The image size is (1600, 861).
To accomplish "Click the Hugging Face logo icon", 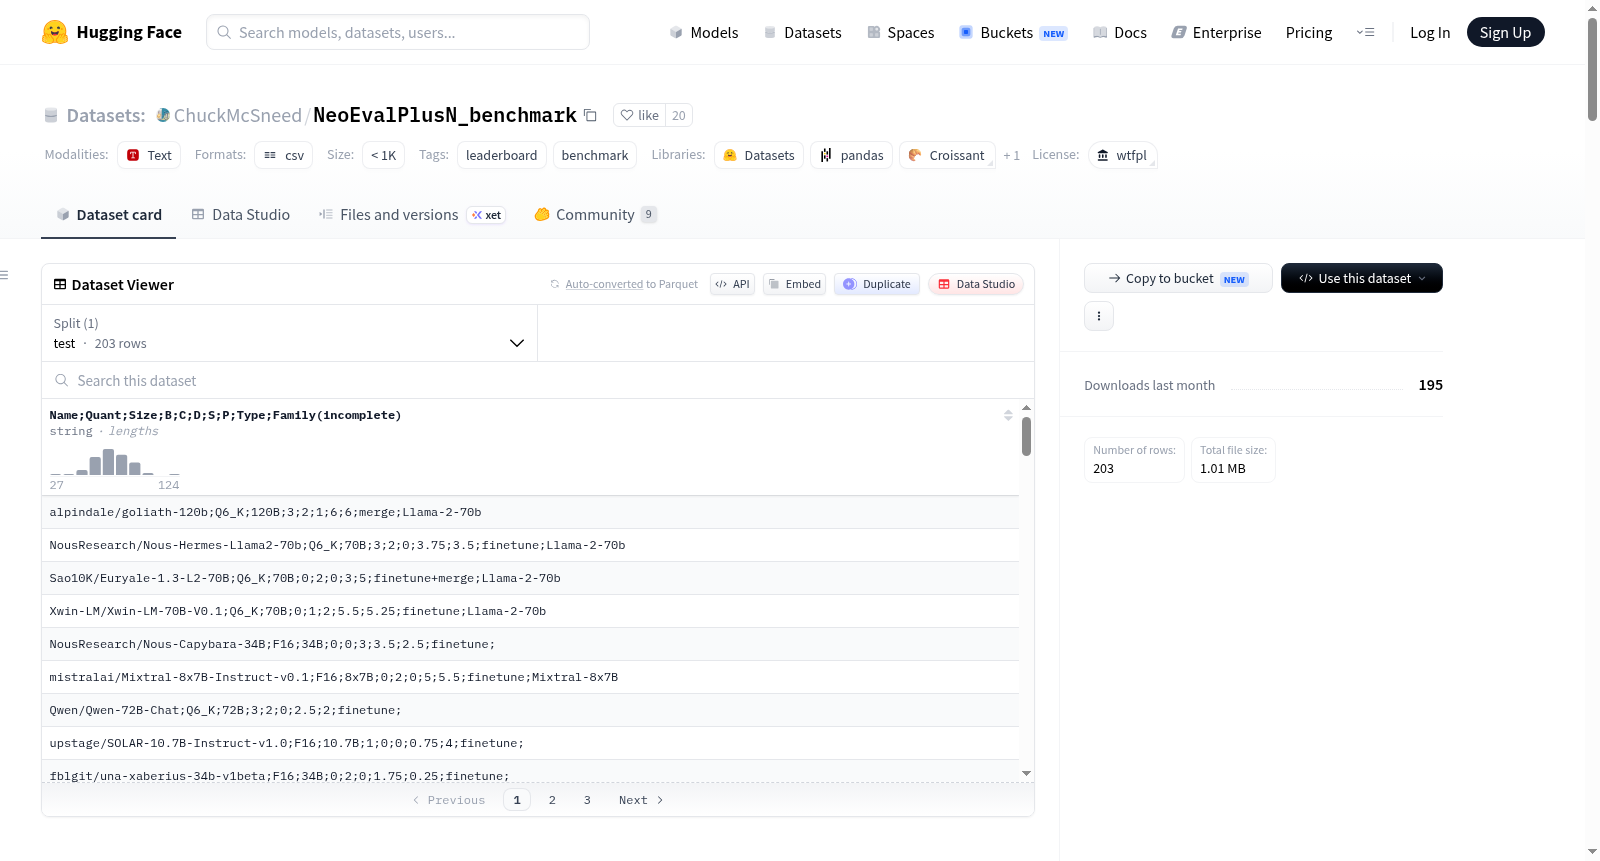I will tap(55, 32).
